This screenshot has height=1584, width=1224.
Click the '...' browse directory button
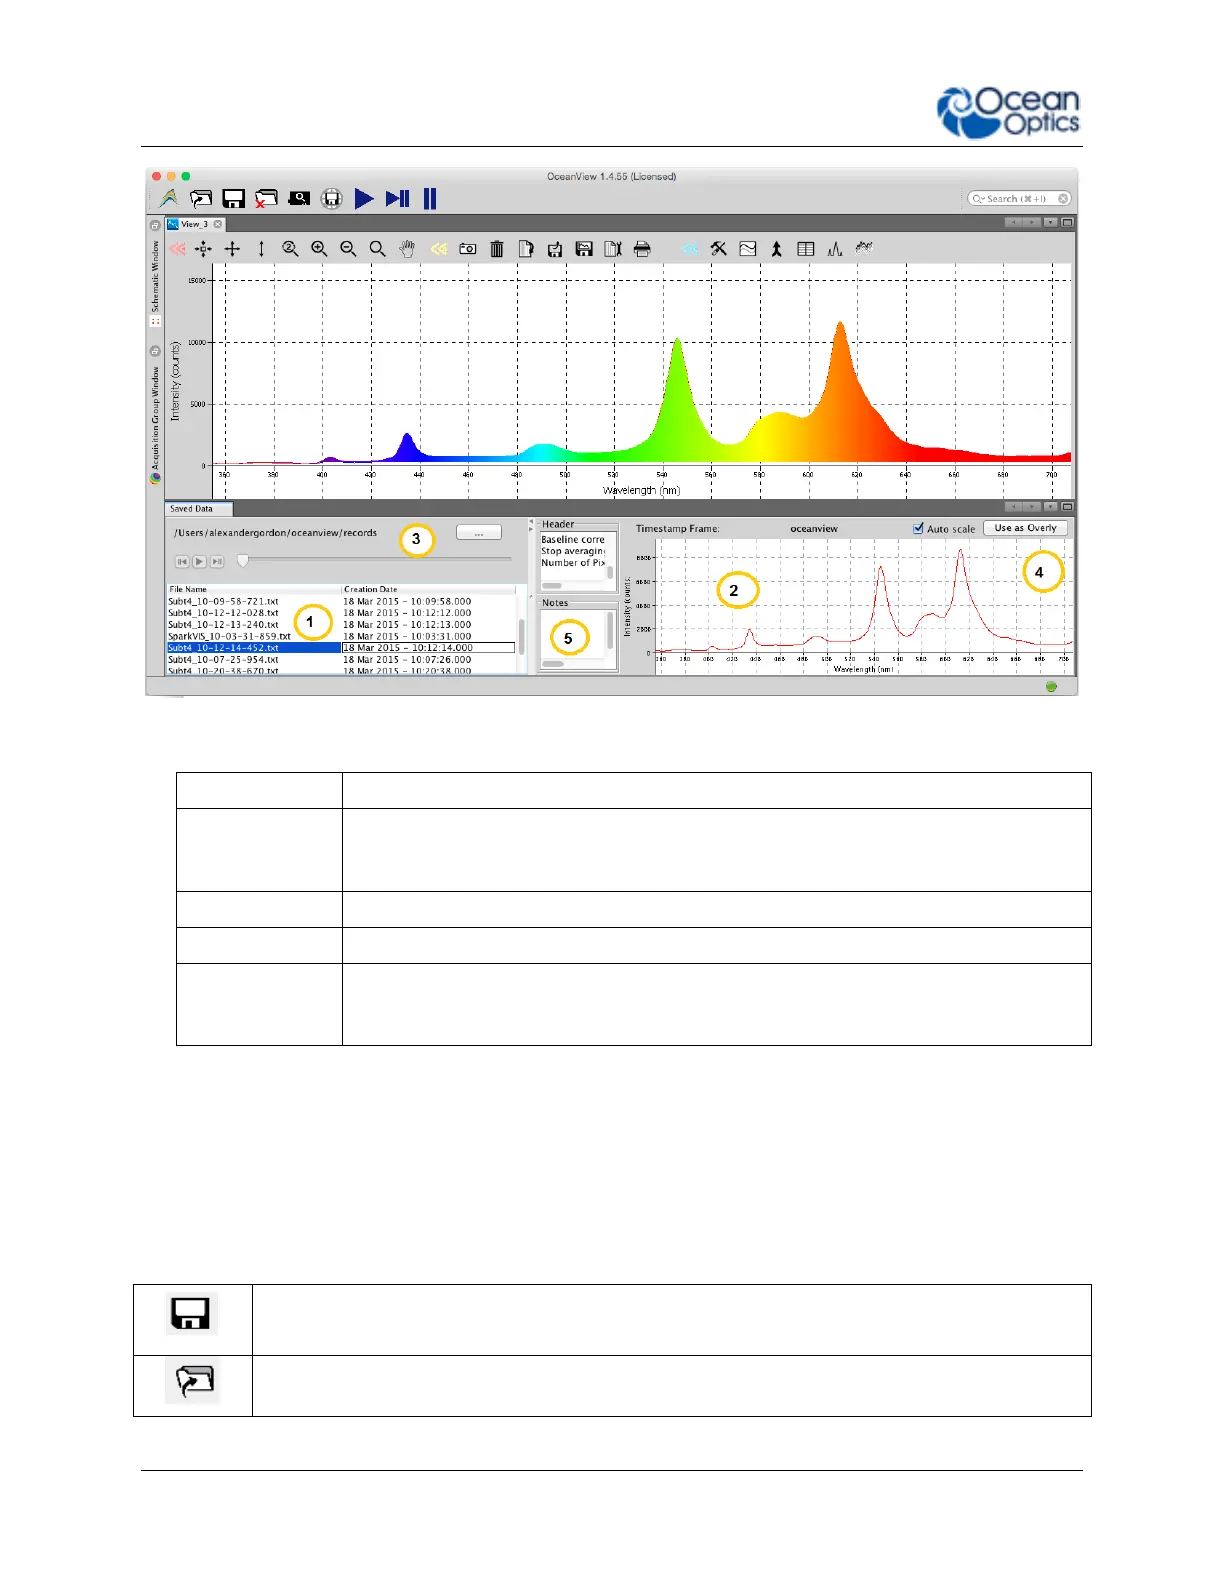(x=479, y=533)
